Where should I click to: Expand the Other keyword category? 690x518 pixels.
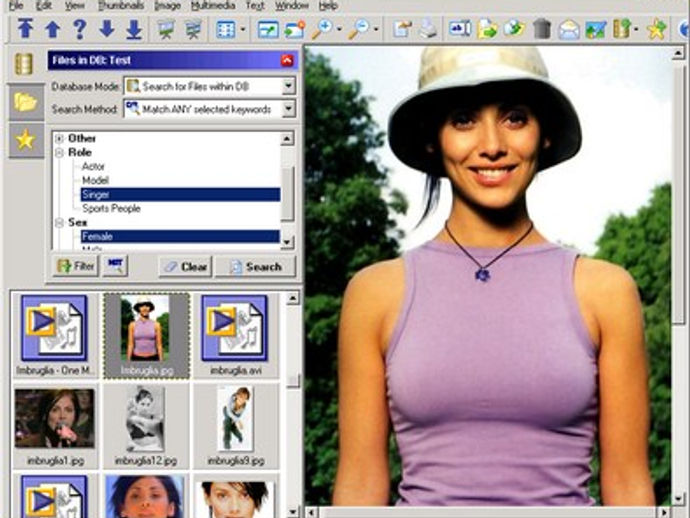[59, 139]
